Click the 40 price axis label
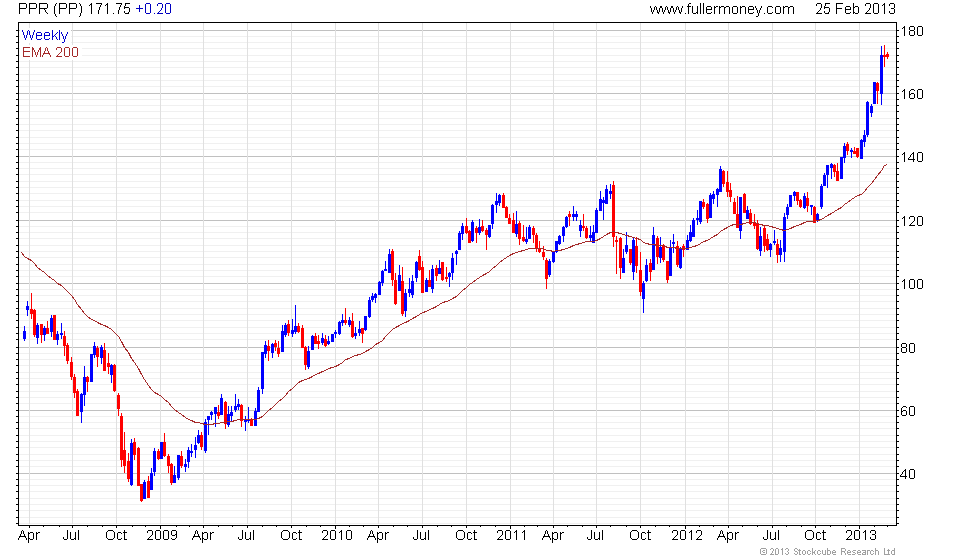Viewport: 980px width, 560px height. tap(908, 474)
